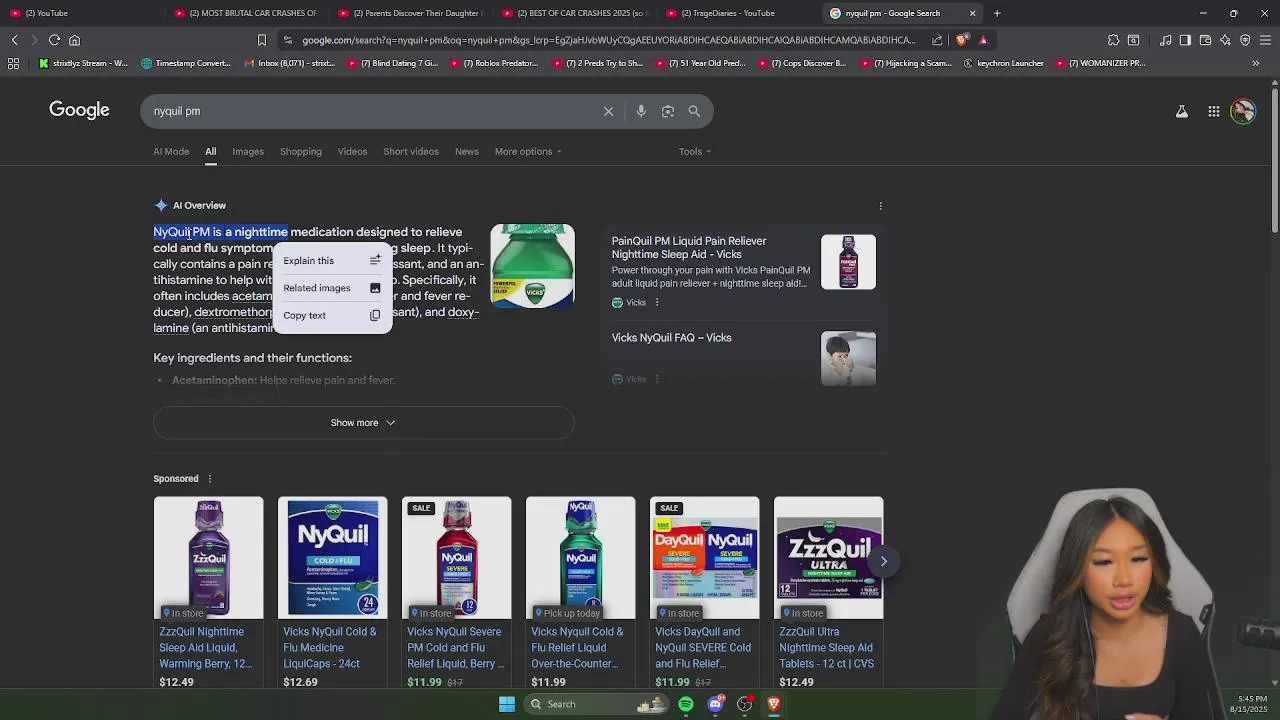This screenshot has height=720, width=1280.
Task: Click the browser apps grid bookmark icon
Action: 13,63
